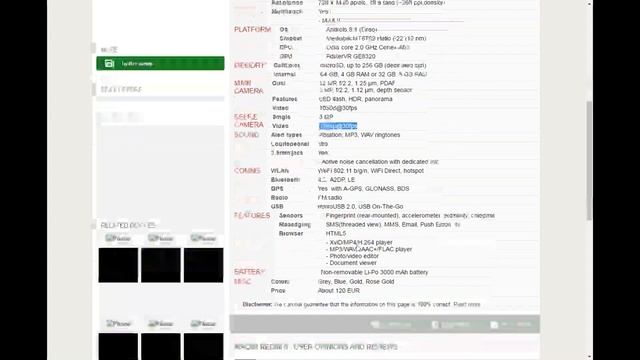Screen dimensions: 640x360
Task: Click the Messaging spec label
Action: click(295, 225)
